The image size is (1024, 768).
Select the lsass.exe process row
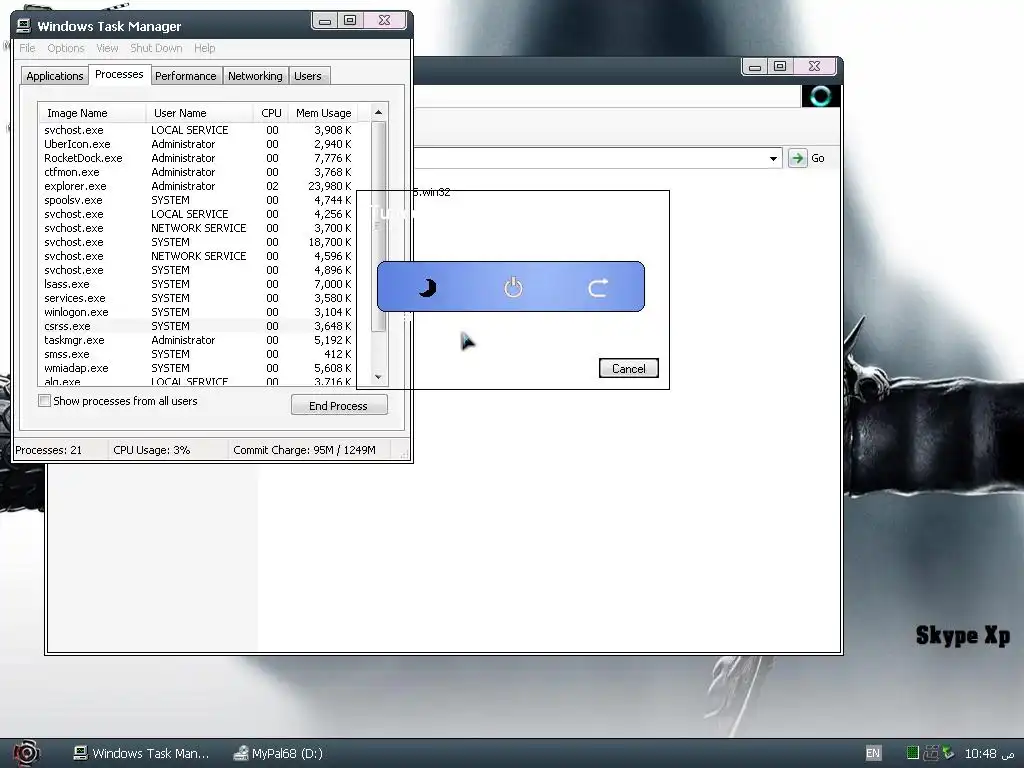198,284
